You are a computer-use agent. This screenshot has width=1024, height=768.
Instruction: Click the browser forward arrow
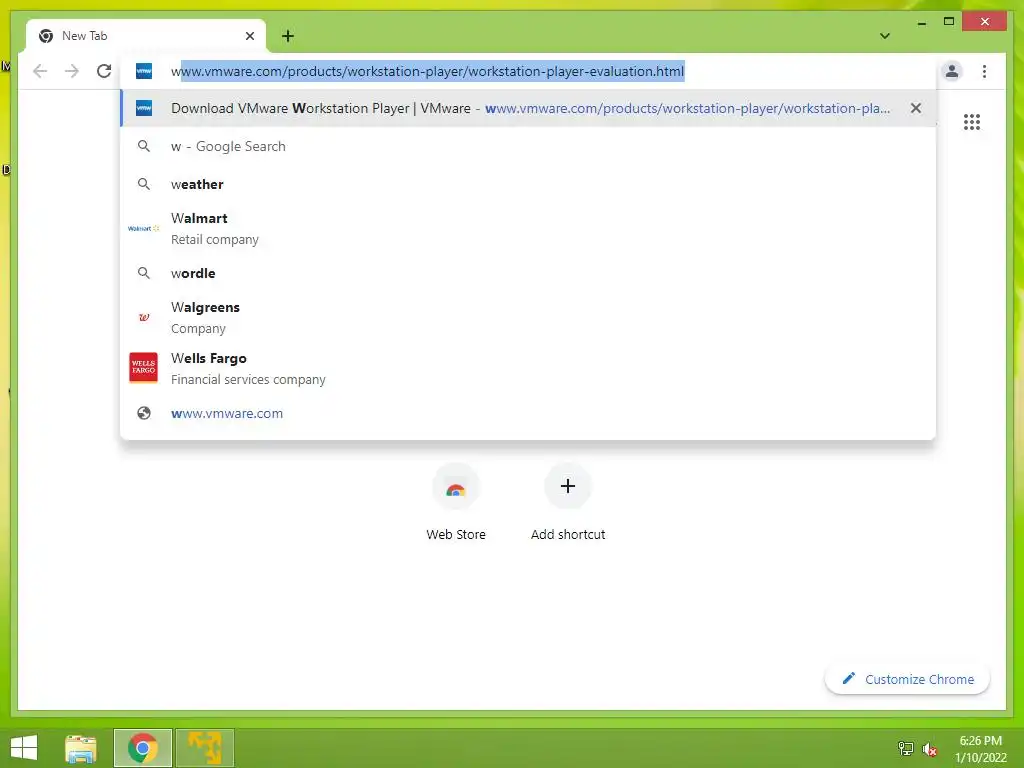(72, 71)
